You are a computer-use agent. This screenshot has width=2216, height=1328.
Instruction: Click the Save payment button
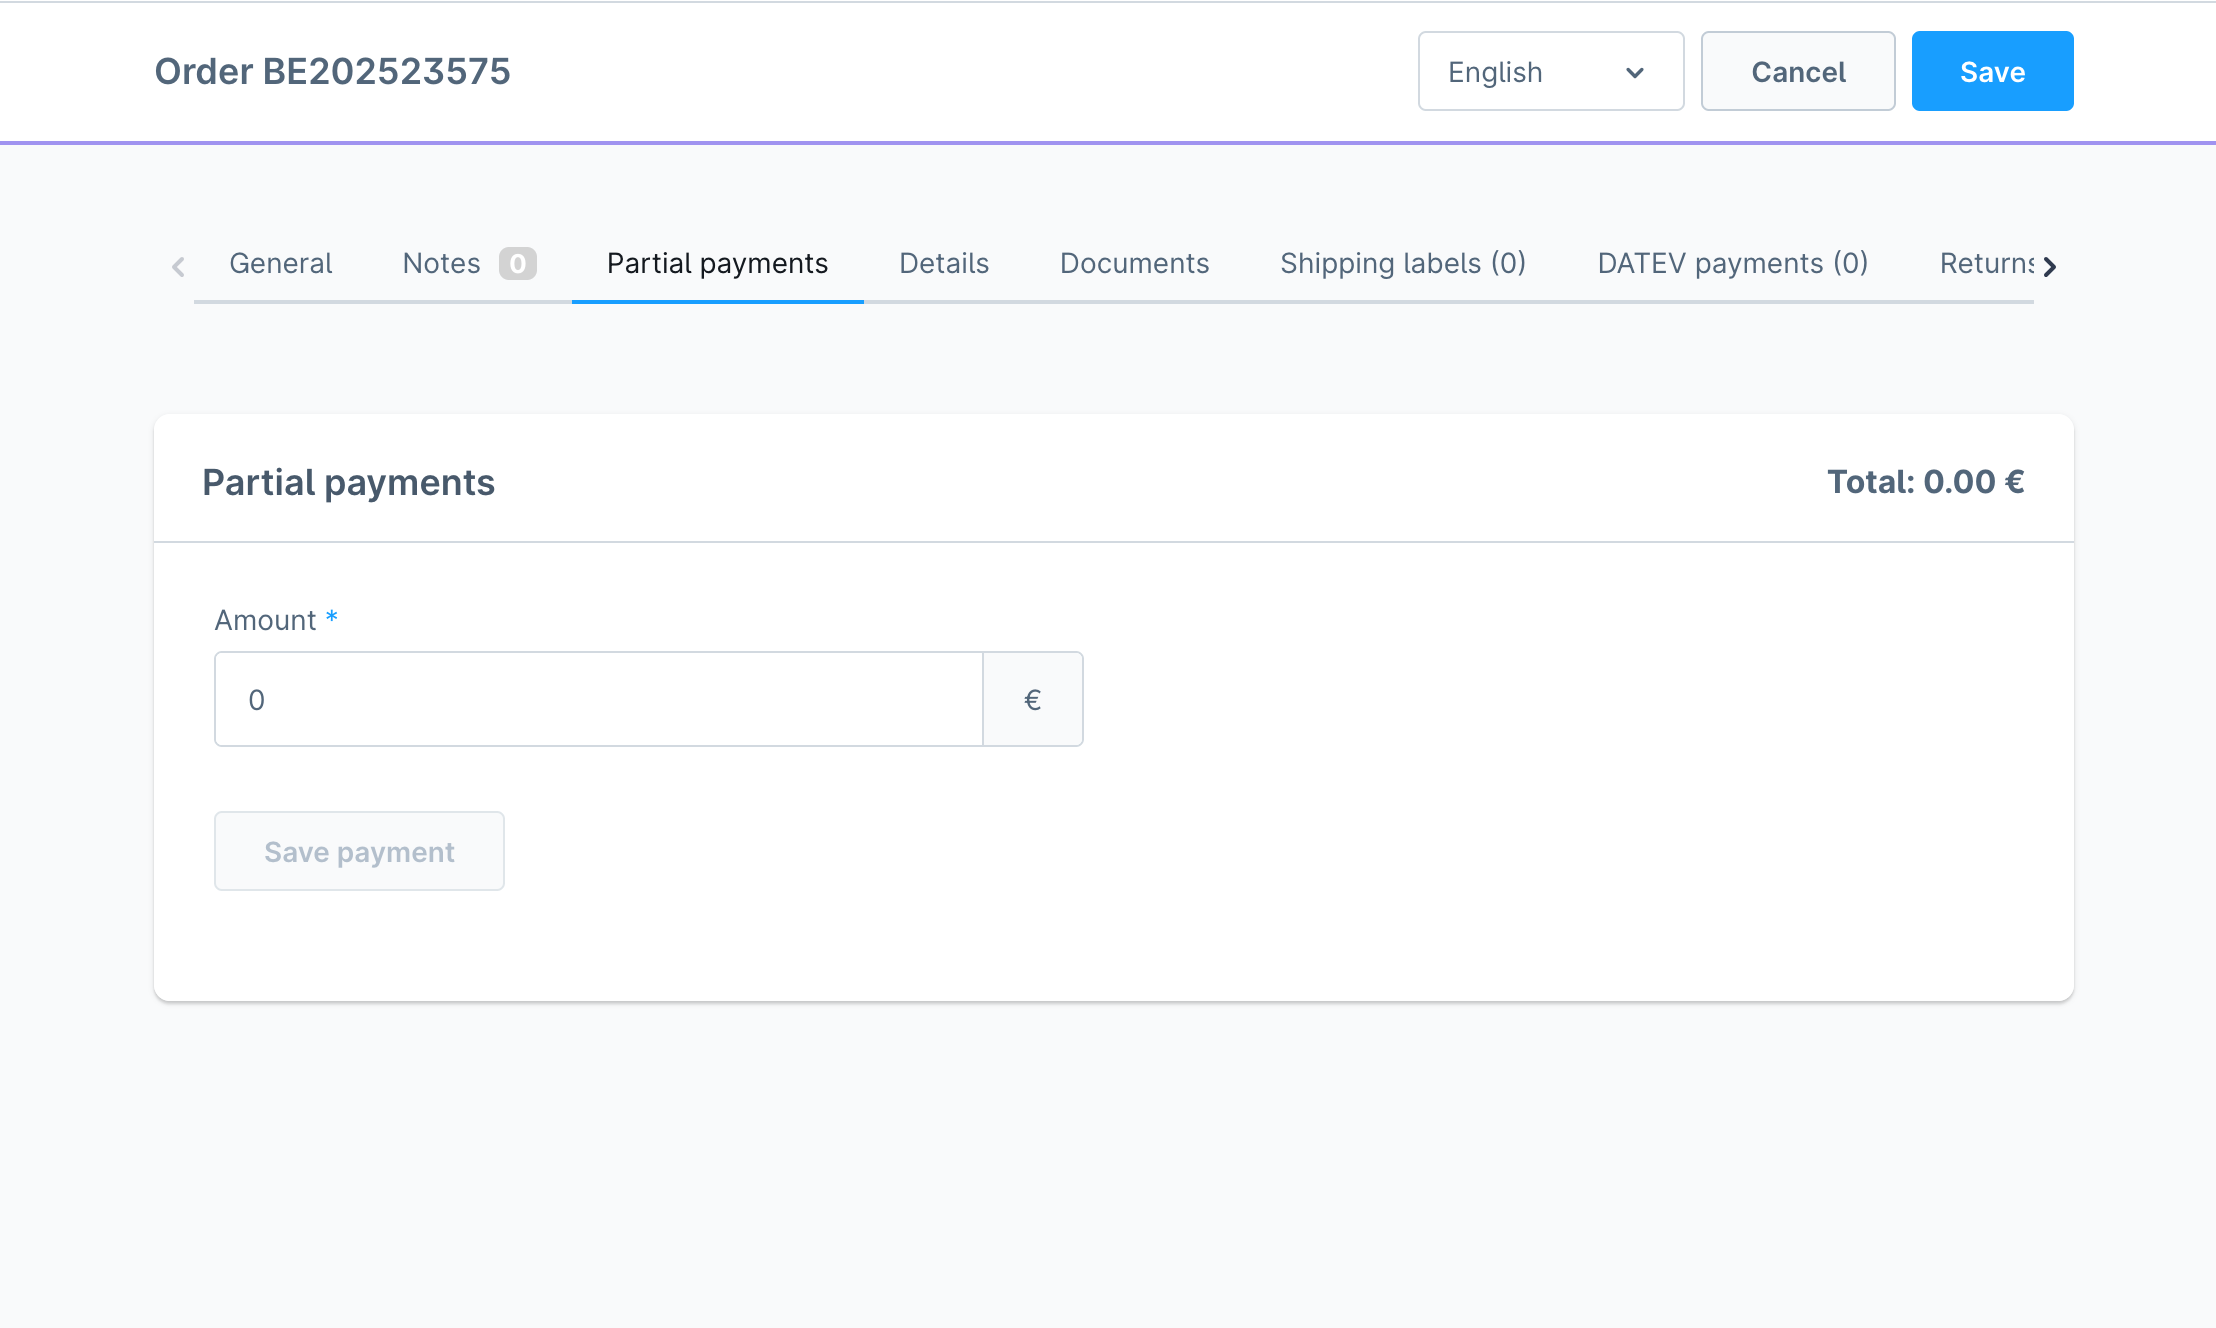359,851
